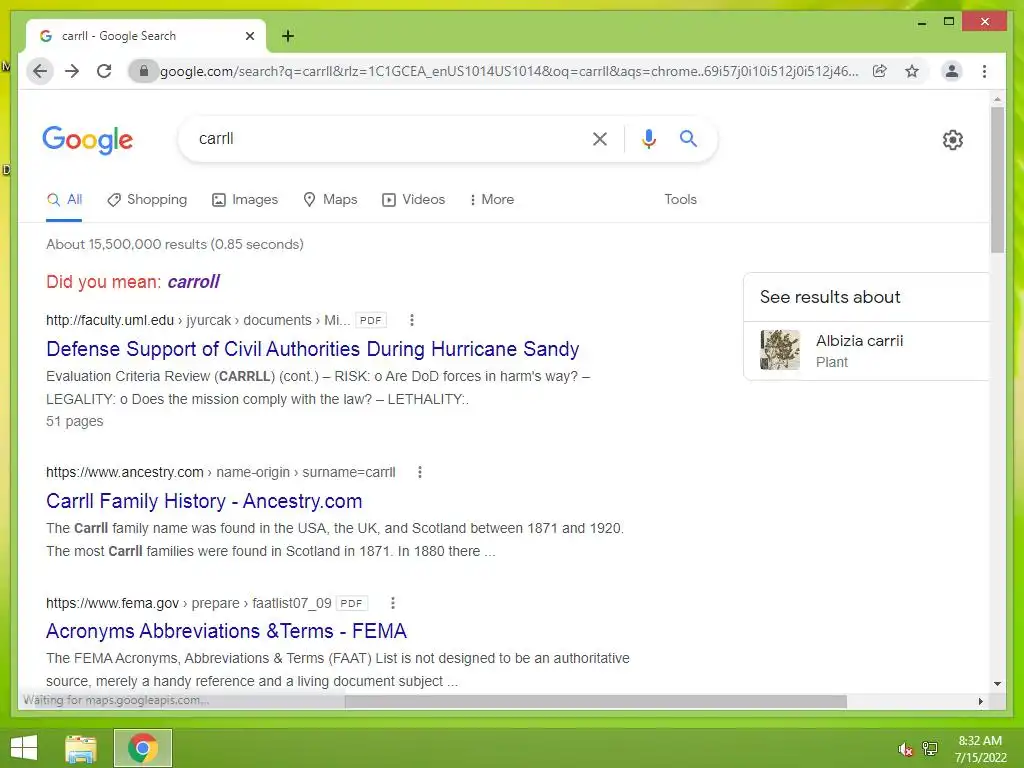Open search Tools options
Viewport: 1024px width, 768px height.
680,200
